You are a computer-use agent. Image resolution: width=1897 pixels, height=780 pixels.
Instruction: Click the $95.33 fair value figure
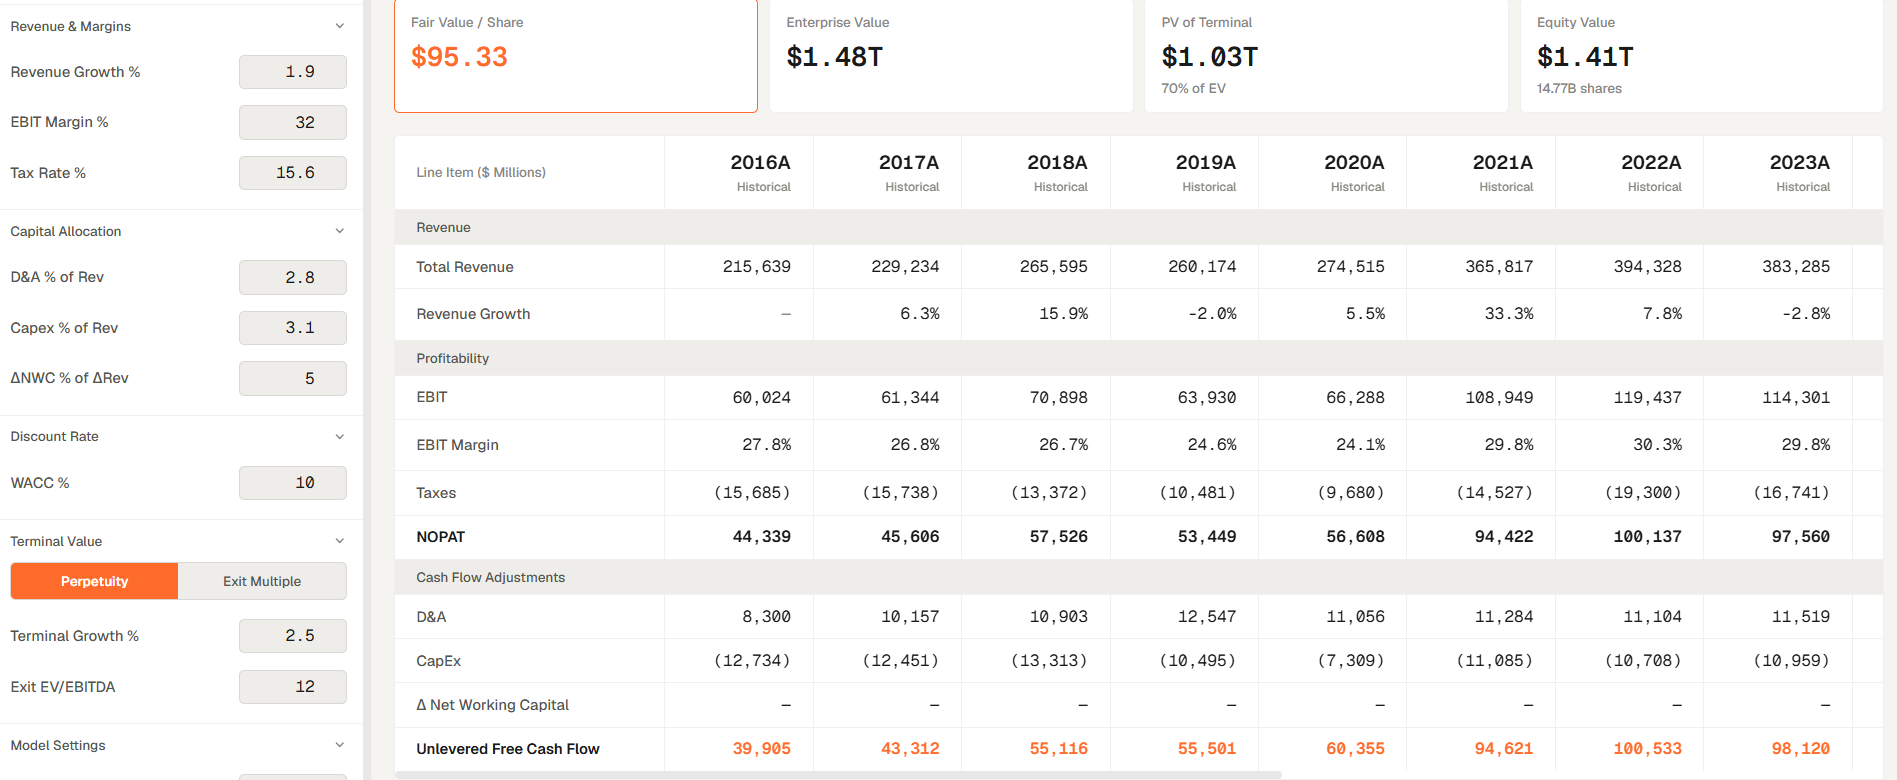pyautogui.click(x=459, y=57)
